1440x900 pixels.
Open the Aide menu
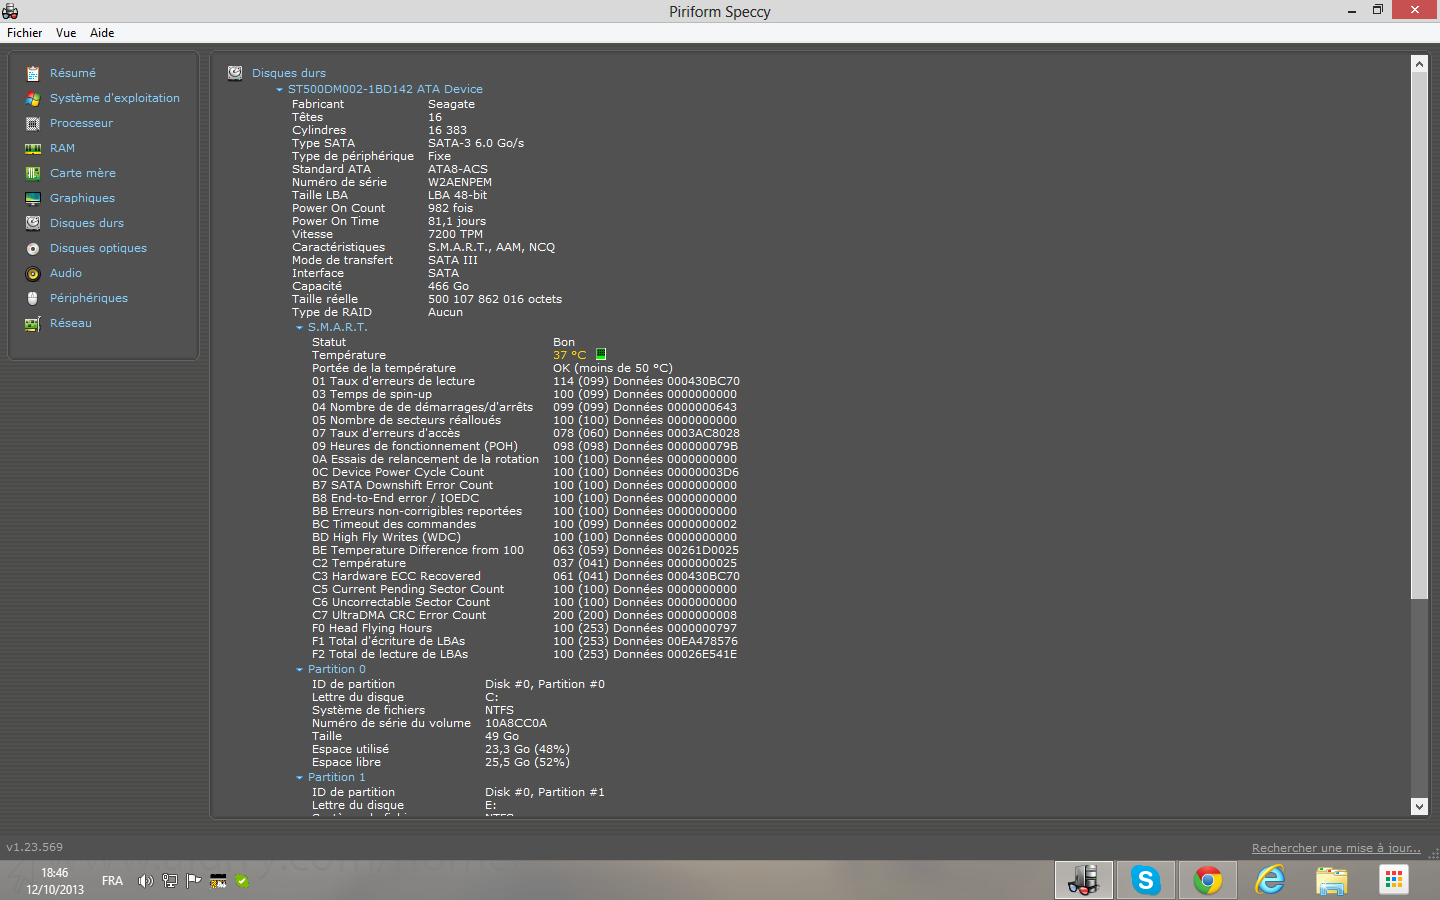point(102,33)
